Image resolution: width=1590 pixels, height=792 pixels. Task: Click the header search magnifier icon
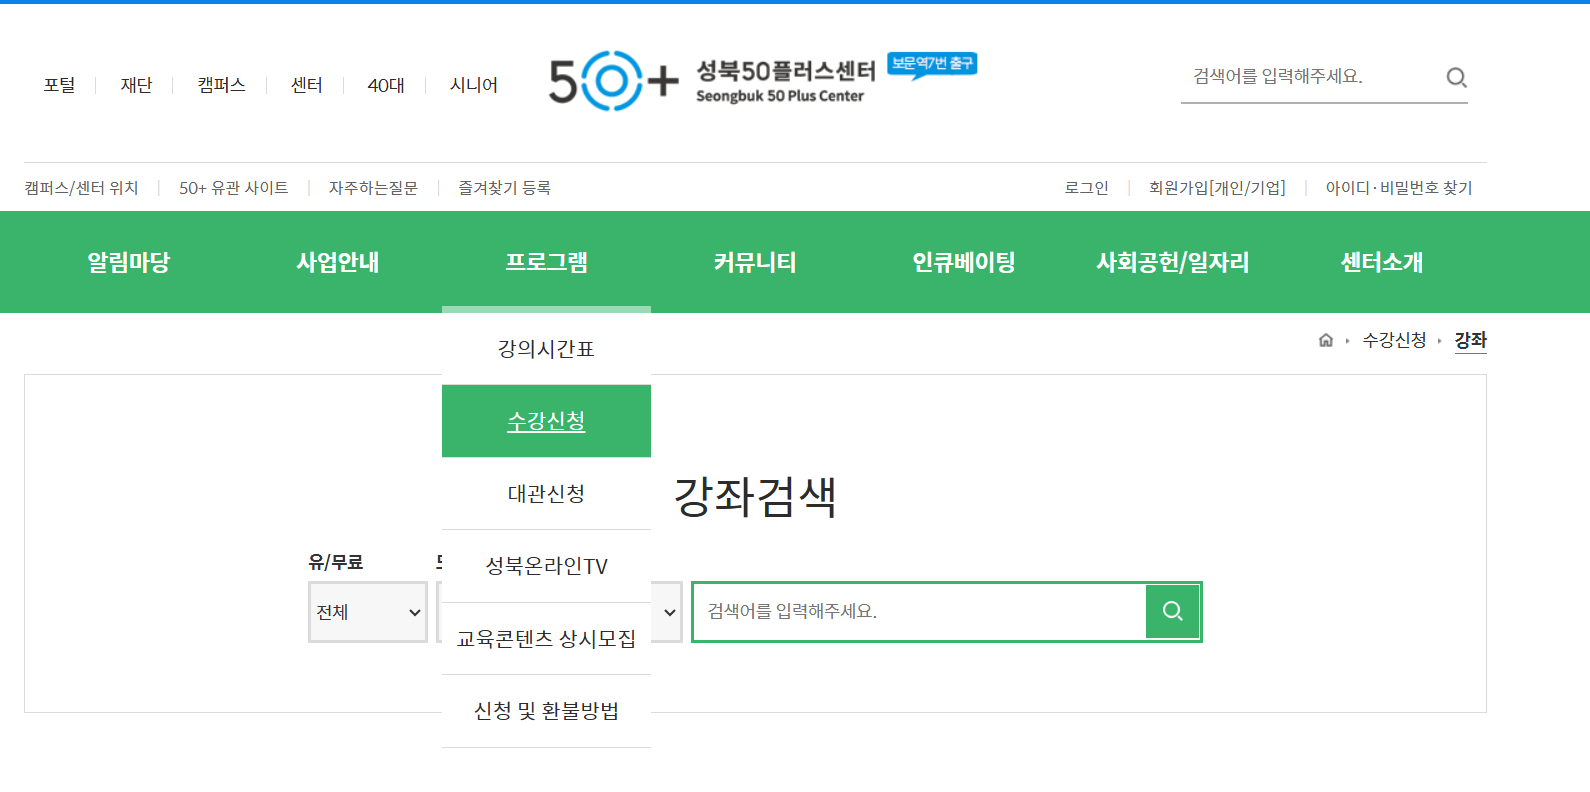pyautogui.click(x=1456, y=78)
